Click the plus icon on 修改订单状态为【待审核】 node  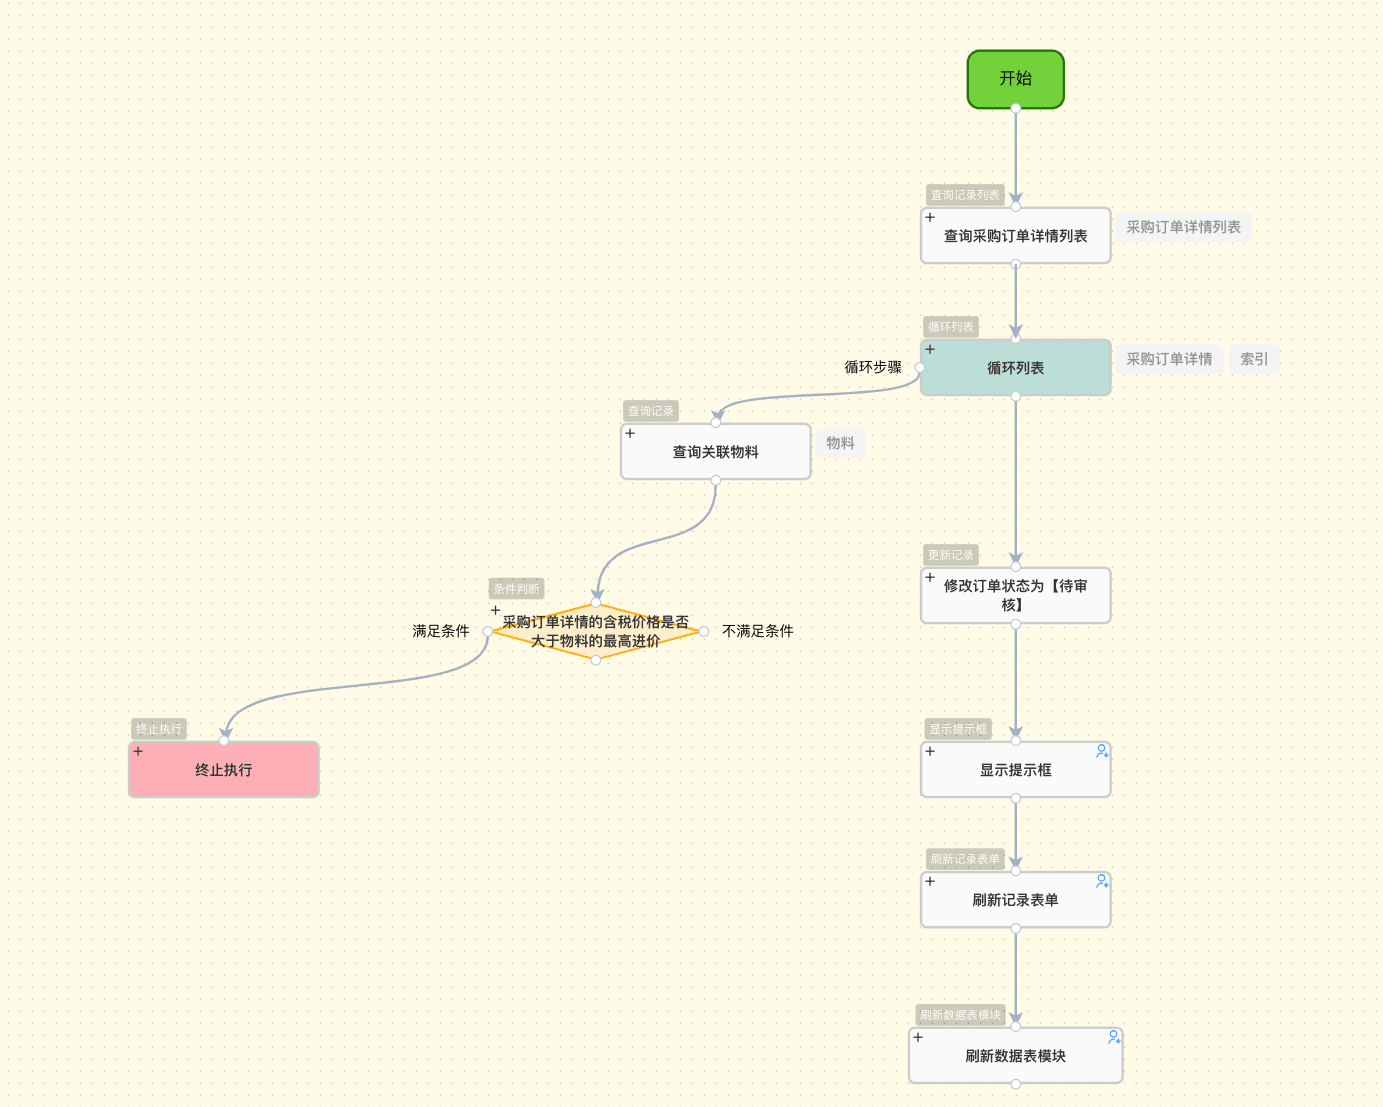tap(930, 577)
